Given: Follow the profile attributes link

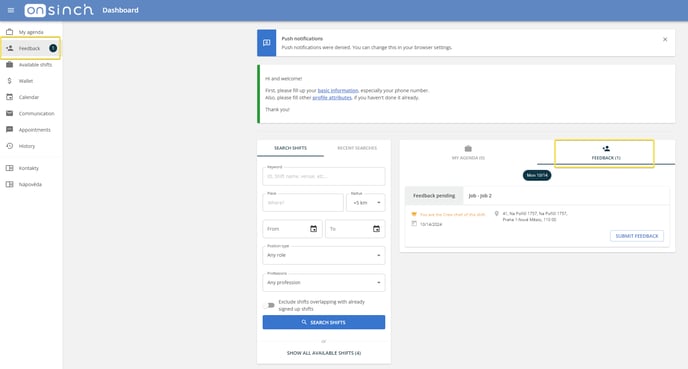Looking at the screenshot, I should pos(332,98).
